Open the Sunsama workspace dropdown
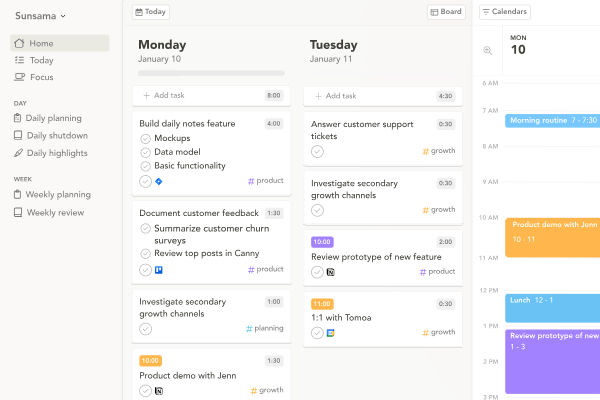The width and height of the screenshot is (600, 400). [x=41, y=16]
